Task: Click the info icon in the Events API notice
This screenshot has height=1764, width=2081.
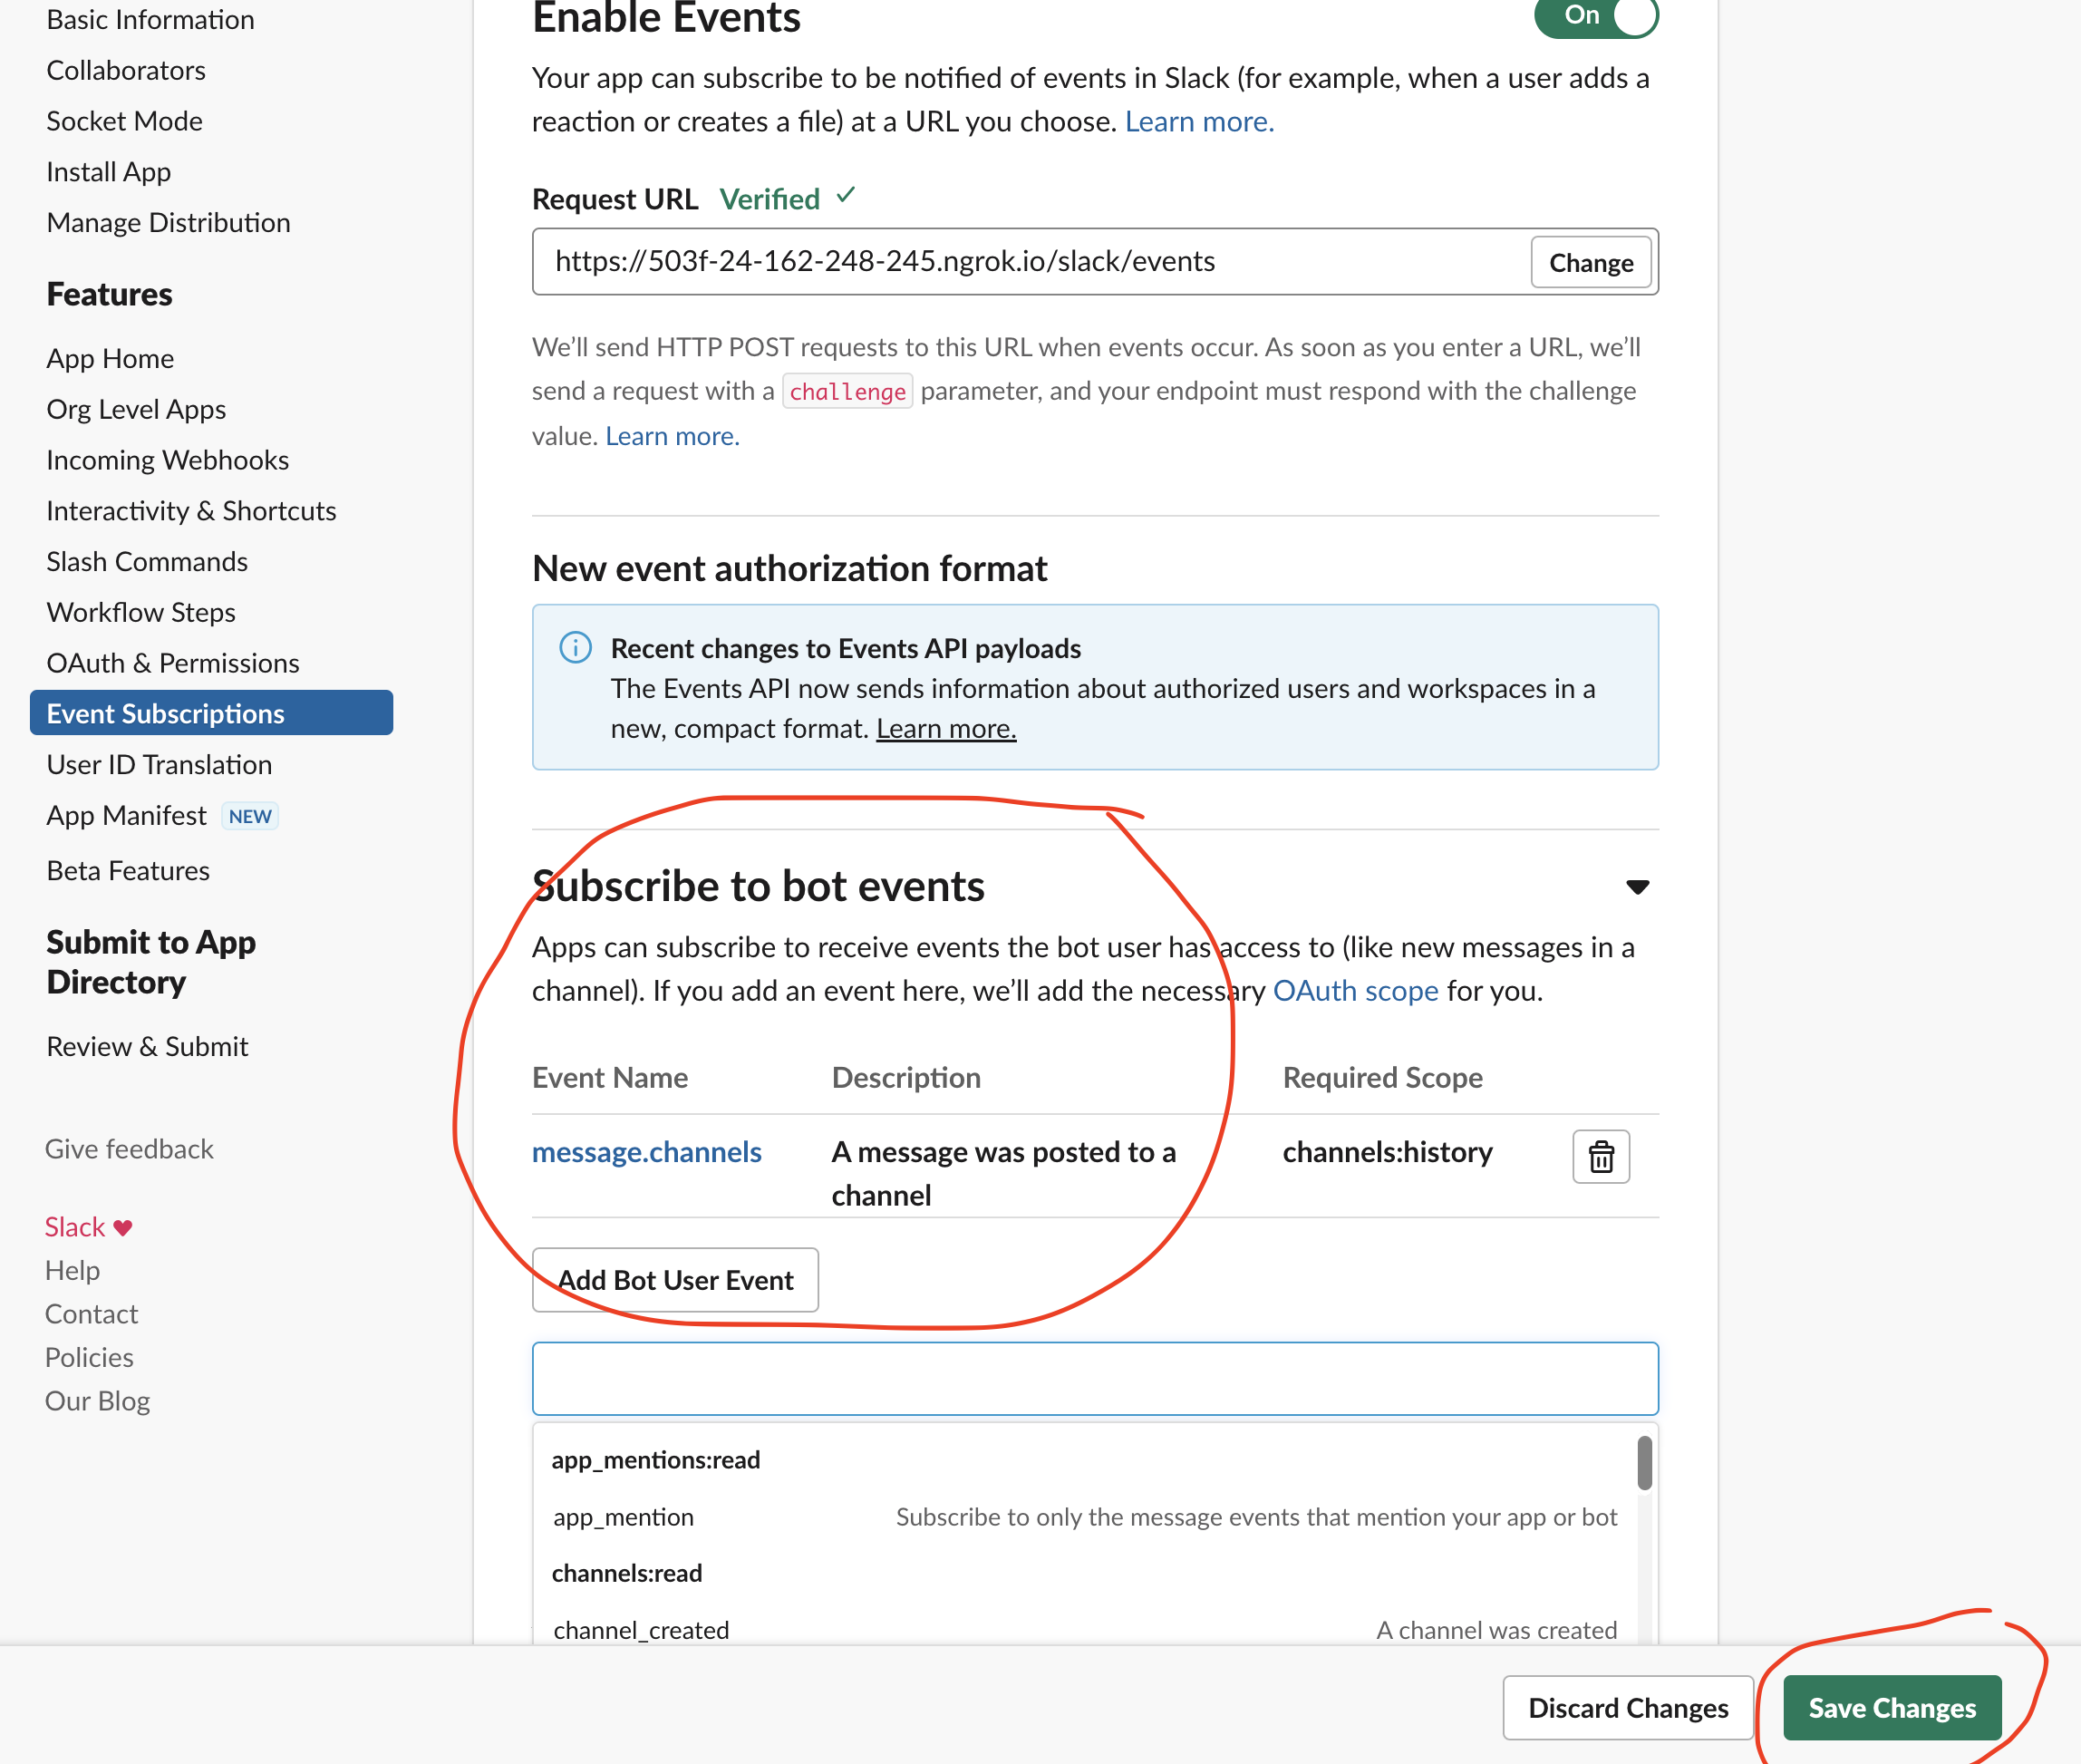Action: (575, 647)
